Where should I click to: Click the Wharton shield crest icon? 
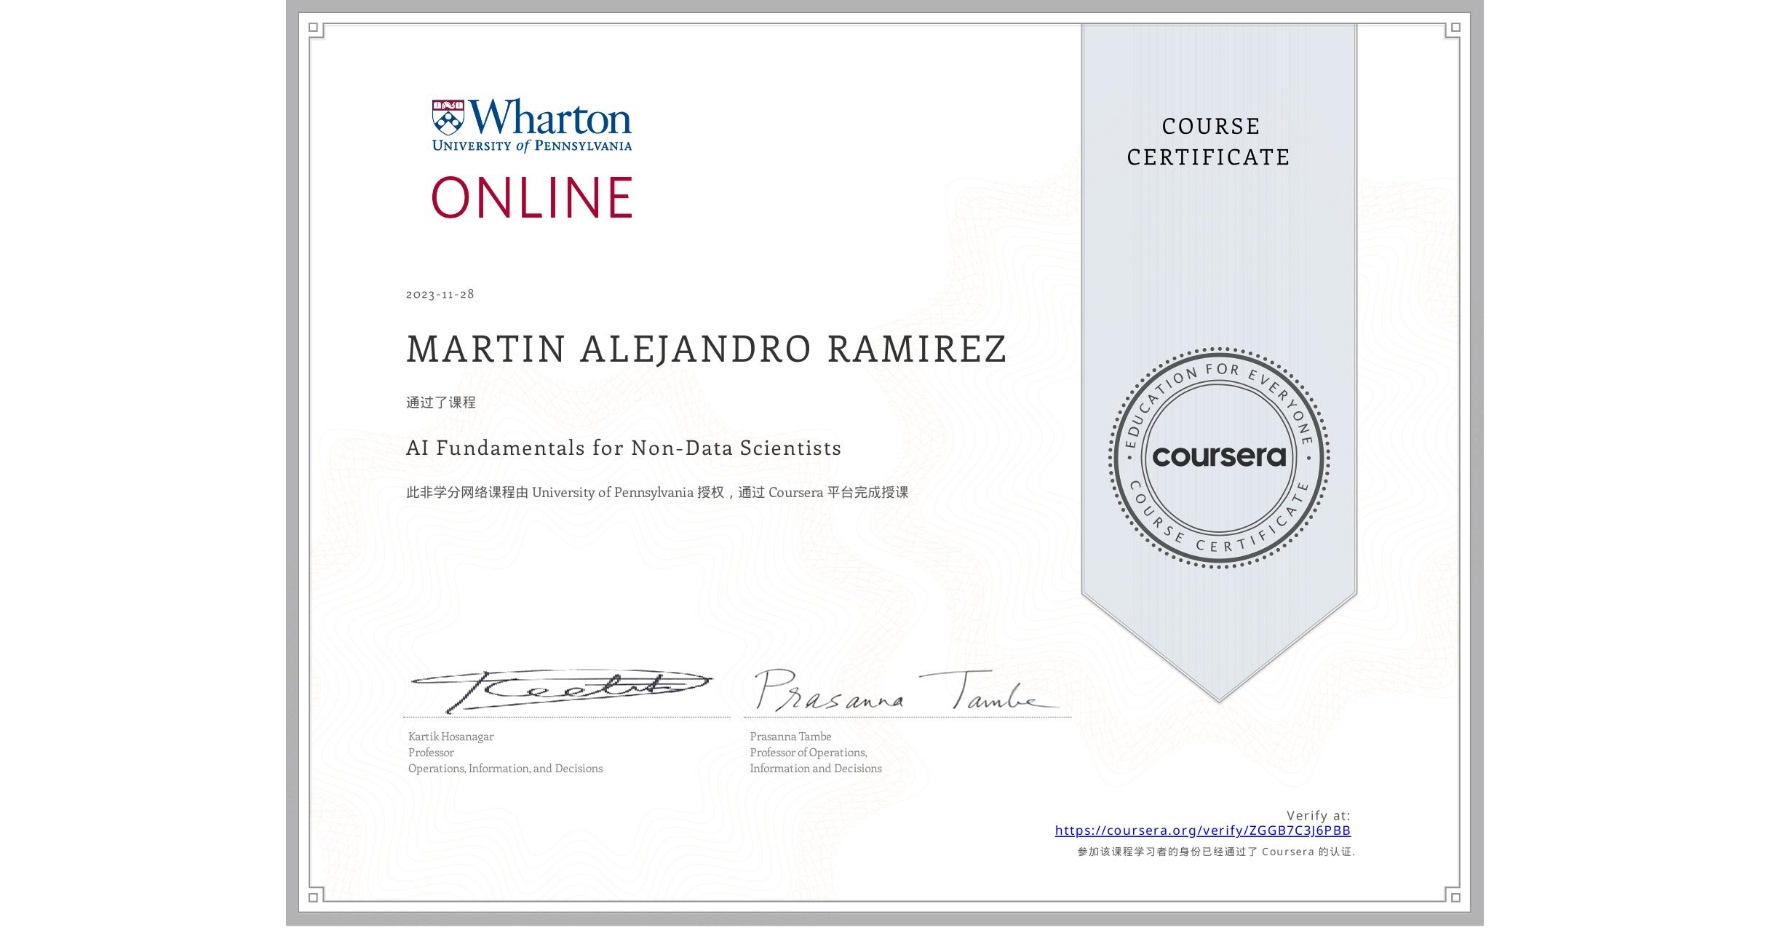448,117
